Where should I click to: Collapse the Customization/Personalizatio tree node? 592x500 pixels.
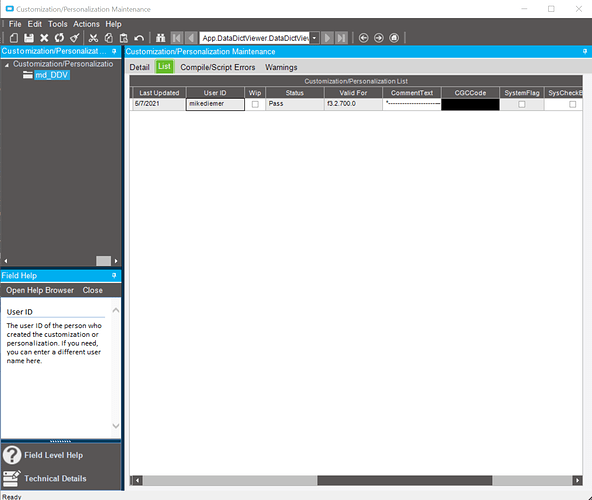(7, 65)
